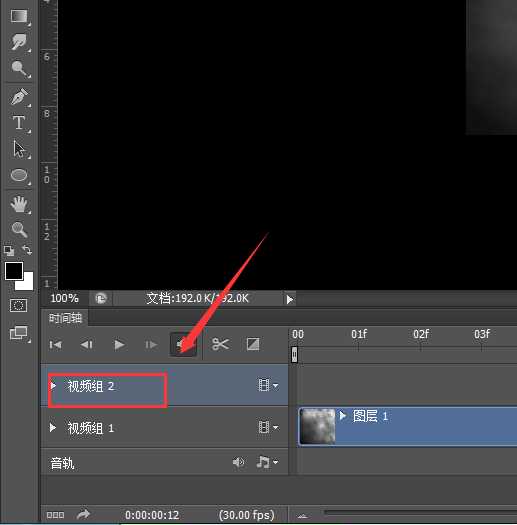The width and height of the screenshot is (517, 525).
Task: Select the Smudge tool
Action: point(19,42)
